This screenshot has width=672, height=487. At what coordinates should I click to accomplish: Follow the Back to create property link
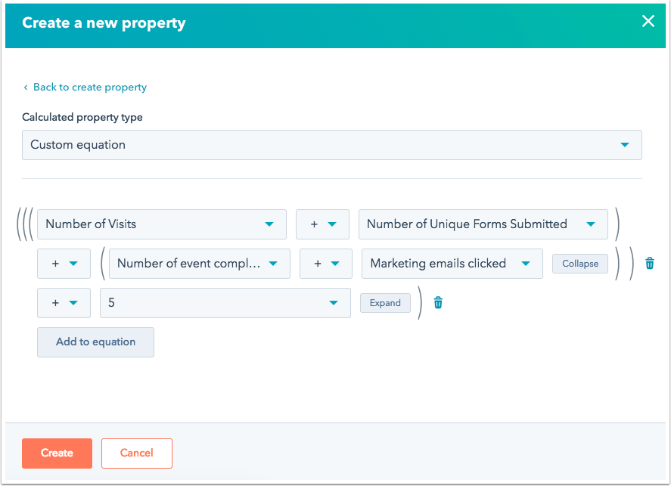tap(90, 88)
